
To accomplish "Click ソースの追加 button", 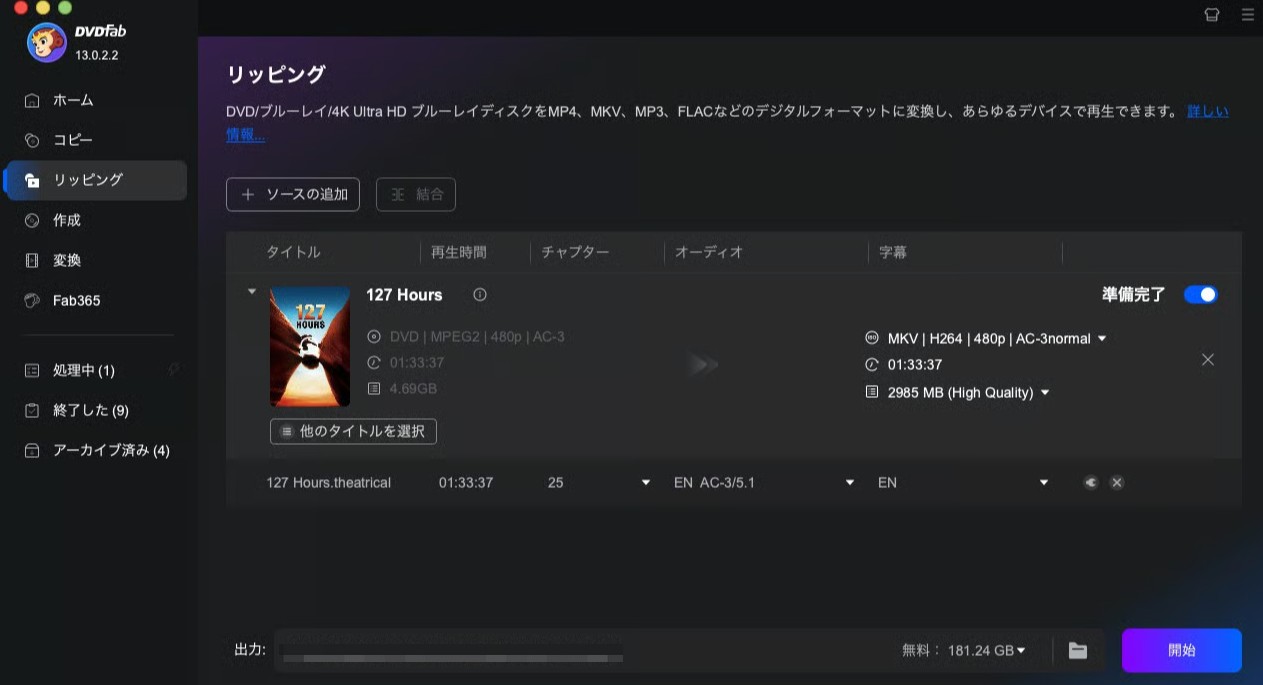I will tap(293, 194).
